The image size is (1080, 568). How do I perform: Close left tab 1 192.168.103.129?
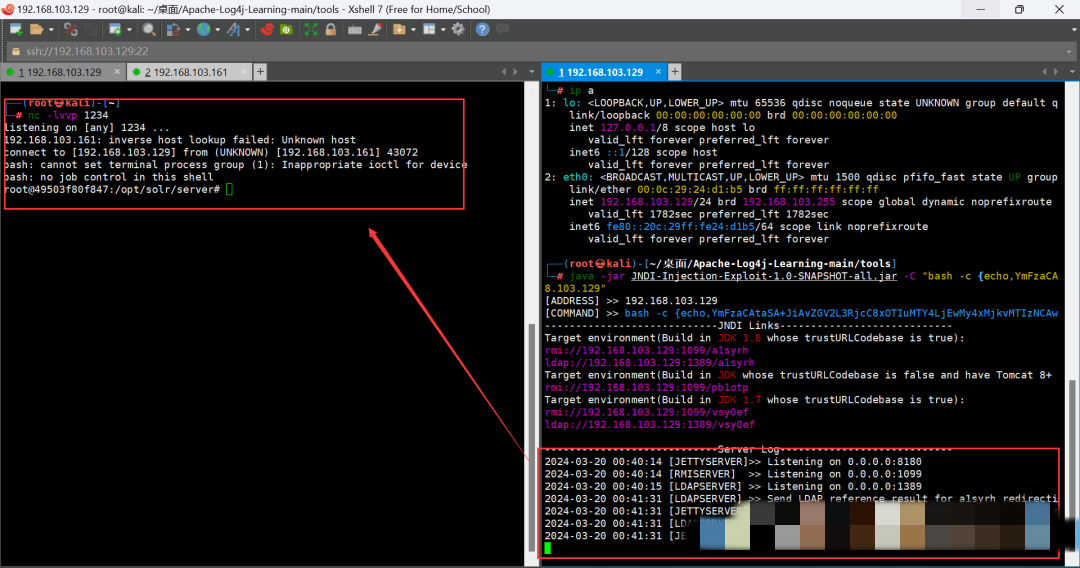pyautogui.click(x=117, y=72)
